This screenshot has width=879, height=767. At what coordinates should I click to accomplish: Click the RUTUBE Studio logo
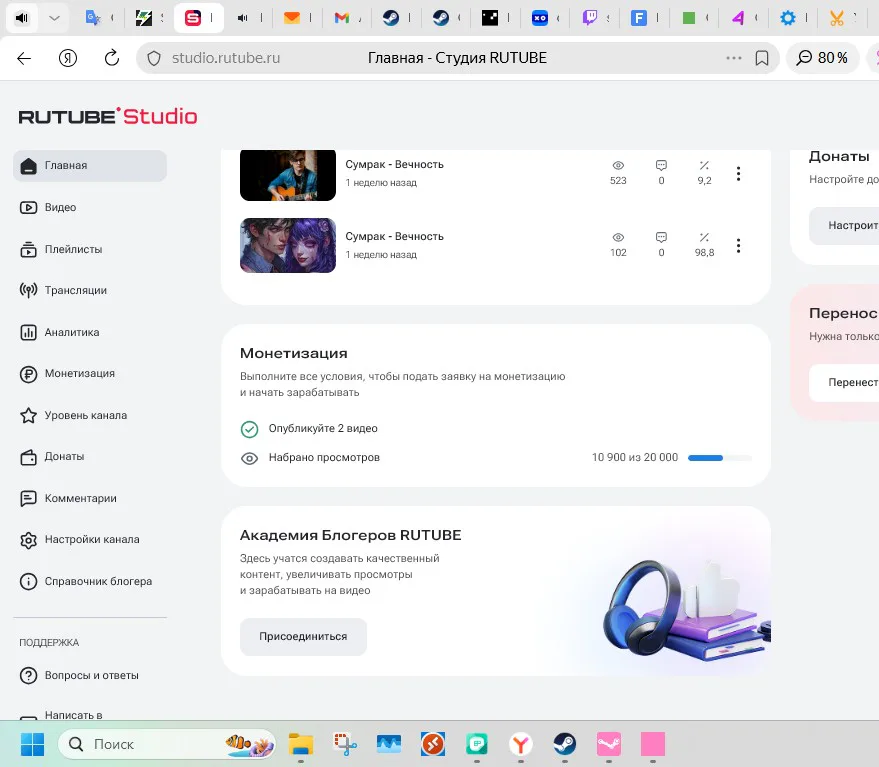(108, 116)
